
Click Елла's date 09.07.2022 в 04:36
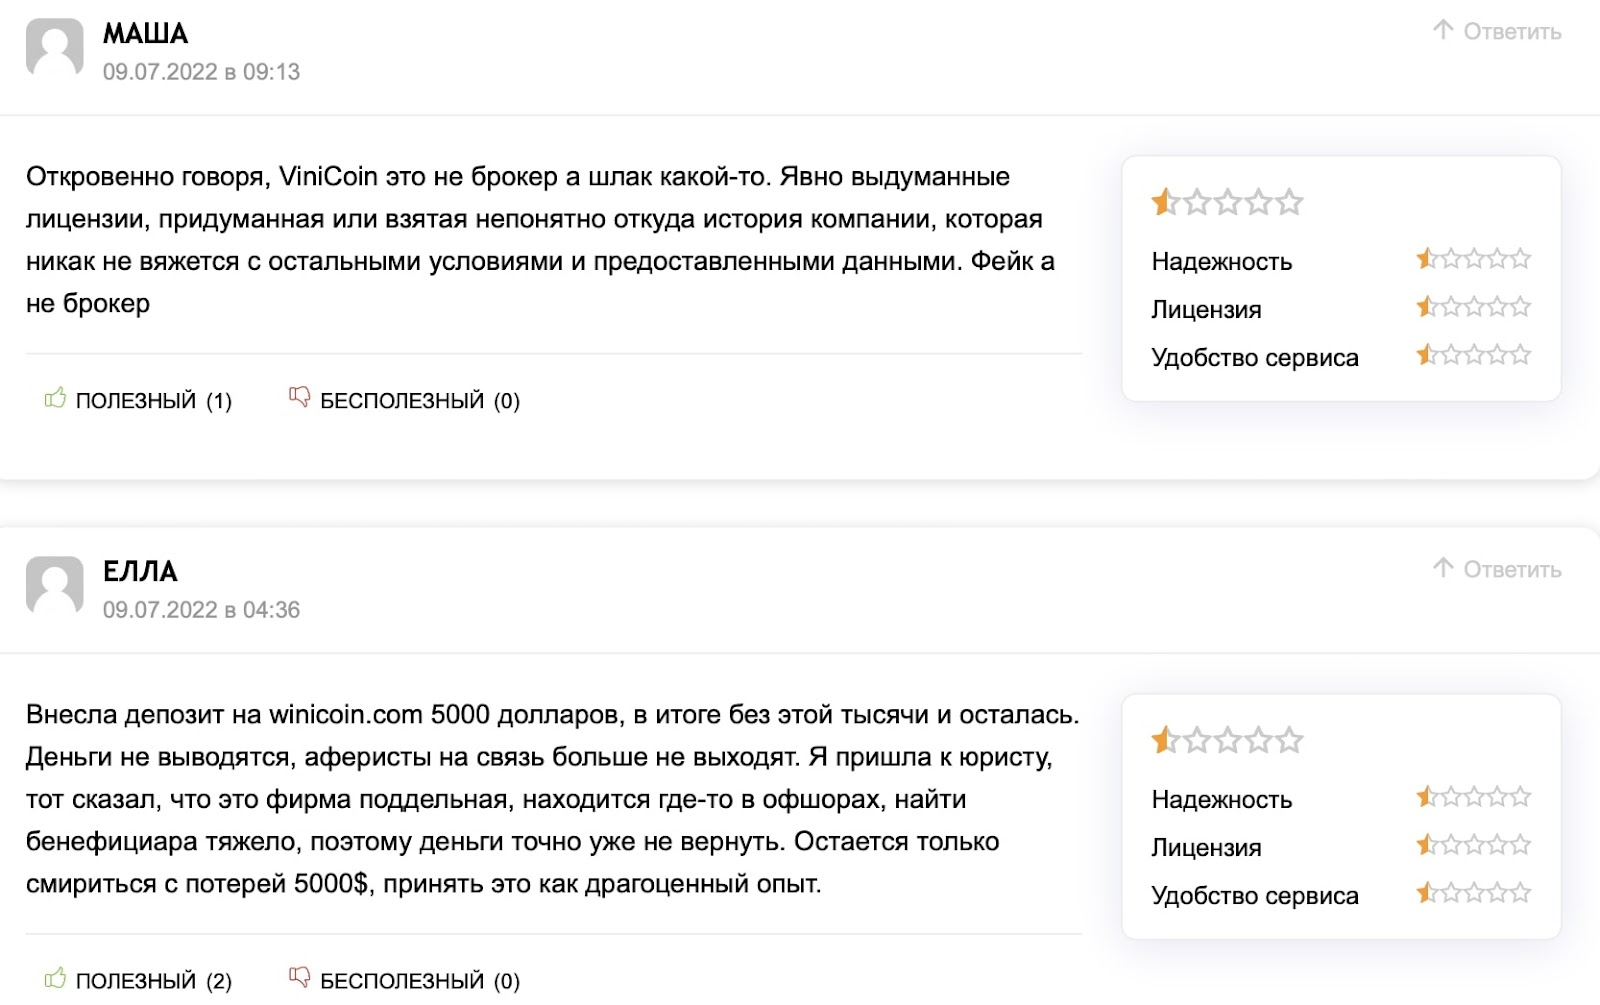pyautogui.click(x=201, y=610)
